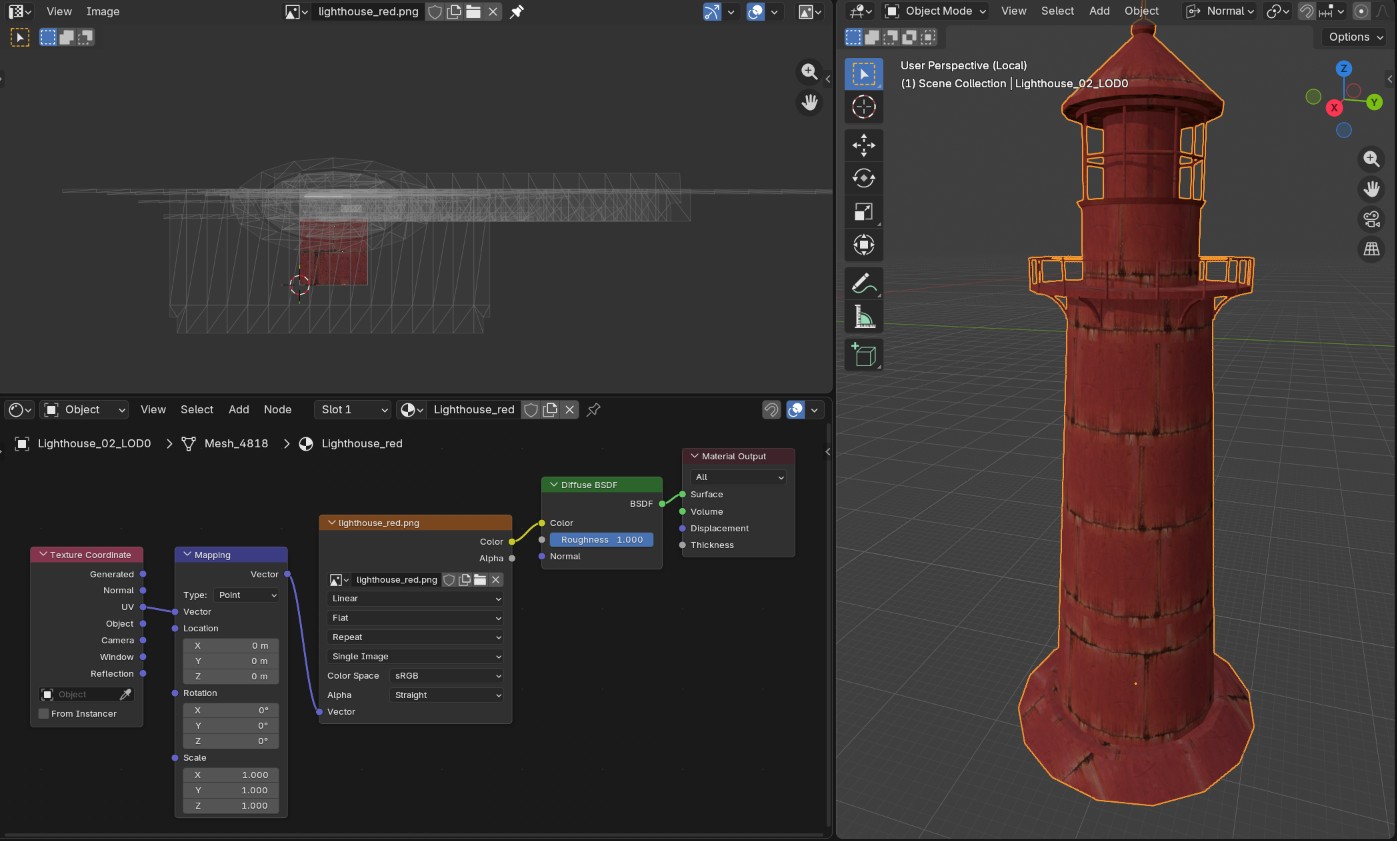This screenshot has width=1397, height=841.
Task: Switch perspective/orthographic grid icon in viewport
Action: tap(1371, 249)
